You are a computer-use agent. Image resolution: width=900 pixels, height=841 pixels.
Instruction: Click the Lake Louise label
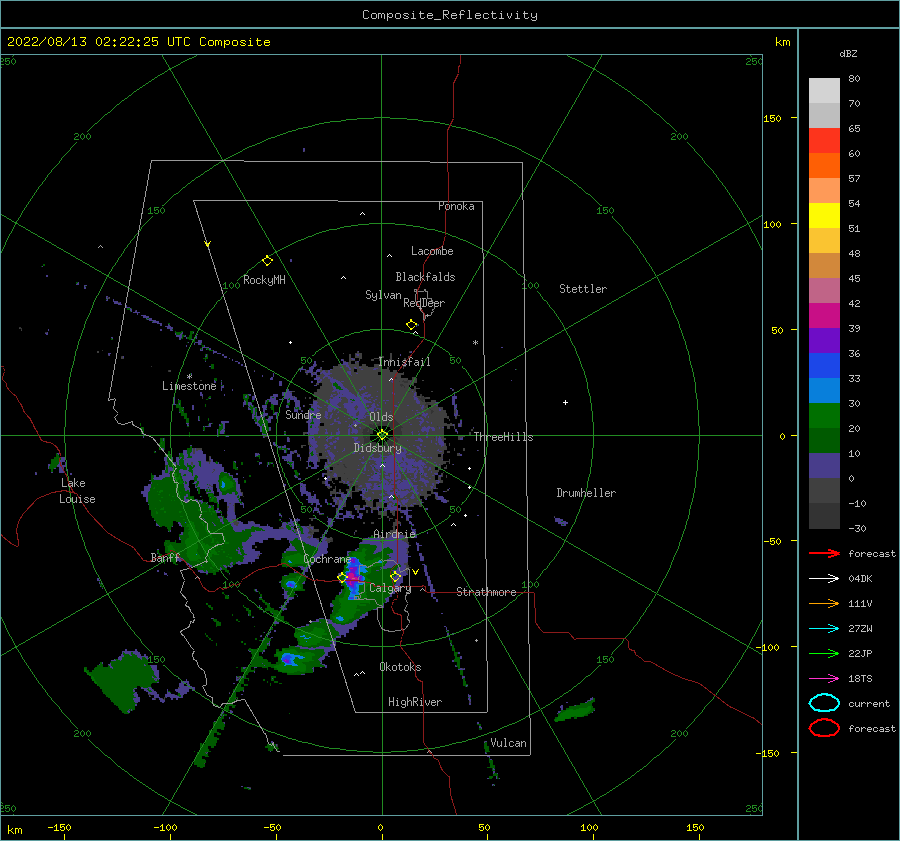coord(77,491)
